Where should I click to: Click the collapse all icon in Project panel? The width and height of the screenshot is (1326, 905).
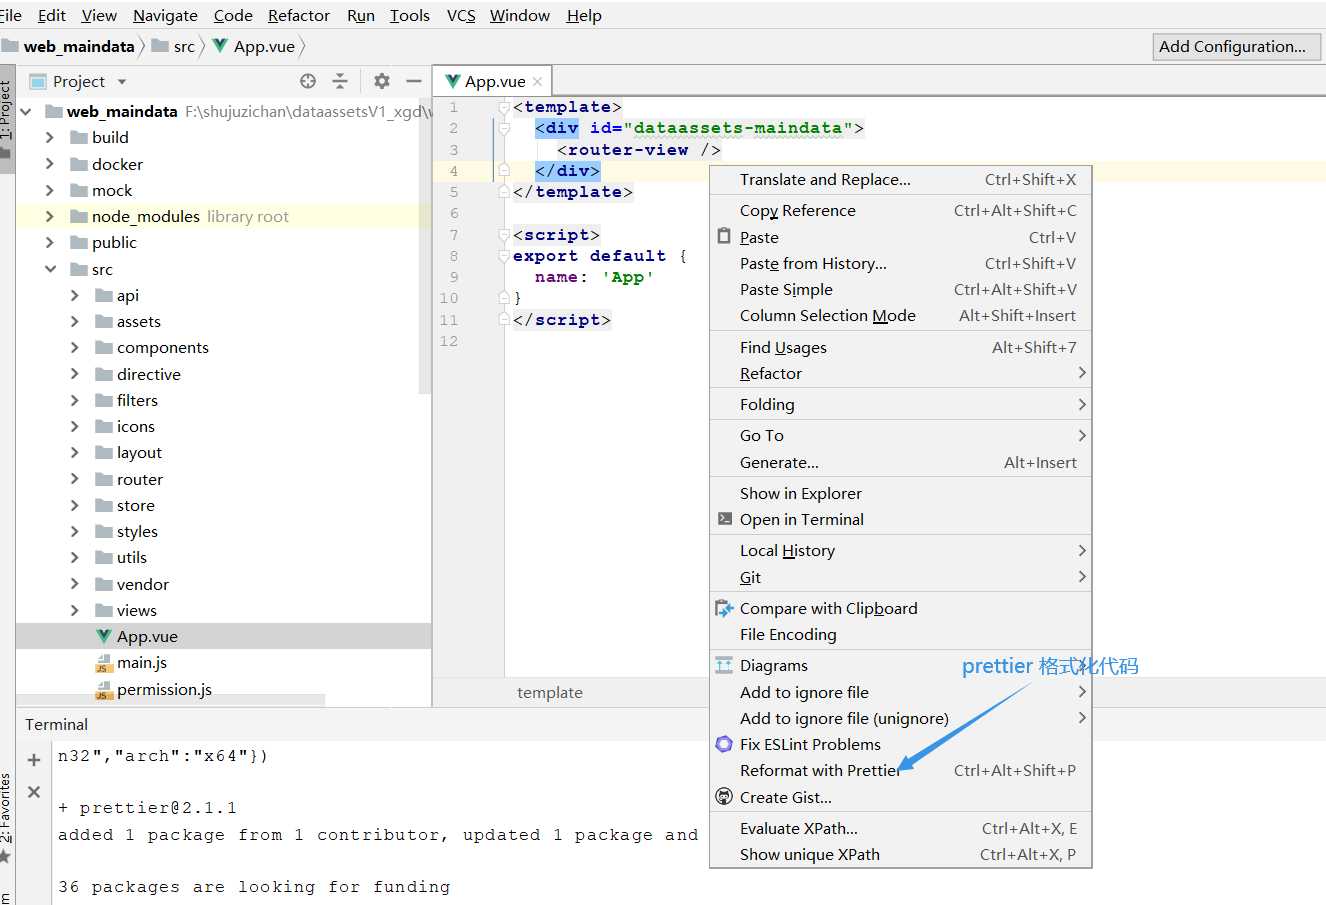point(340,82)
